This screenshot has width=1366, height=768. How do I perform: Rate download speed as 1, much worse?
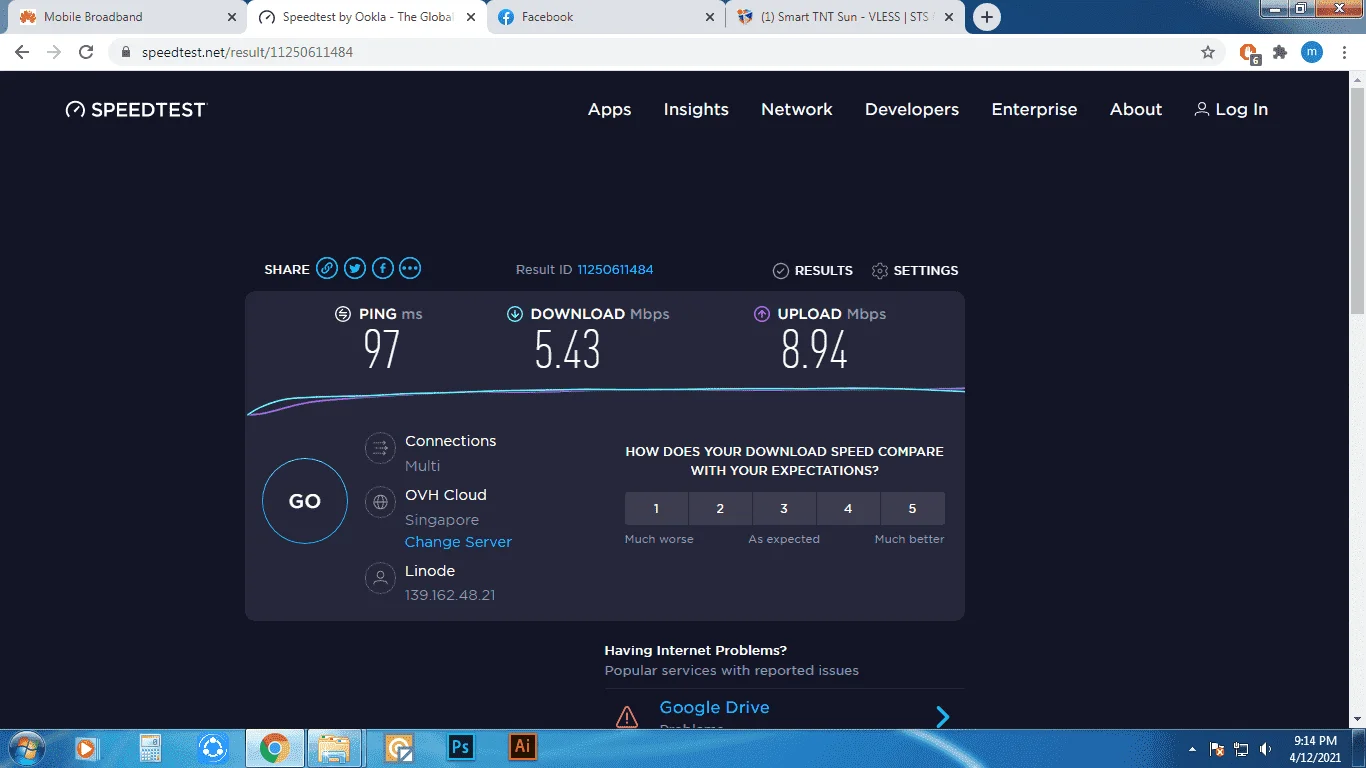point(656,508)
